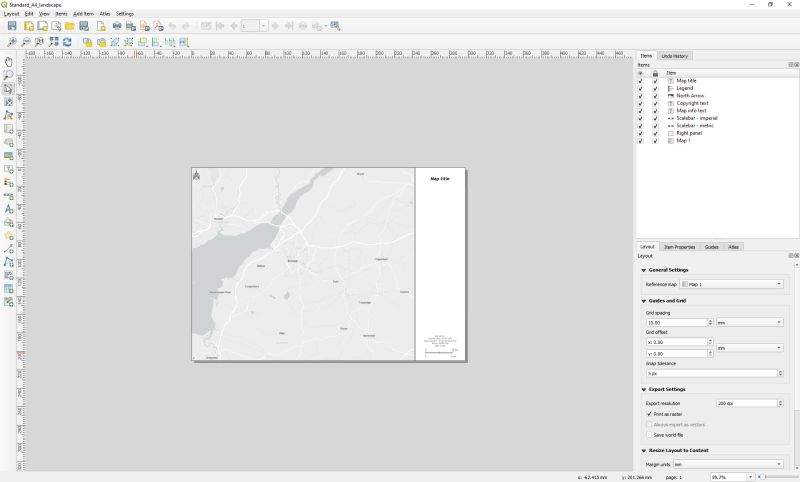This screenshot has height=482, width=800.
Task: Open the Margin units dropdown
Action: click(728, 464)
